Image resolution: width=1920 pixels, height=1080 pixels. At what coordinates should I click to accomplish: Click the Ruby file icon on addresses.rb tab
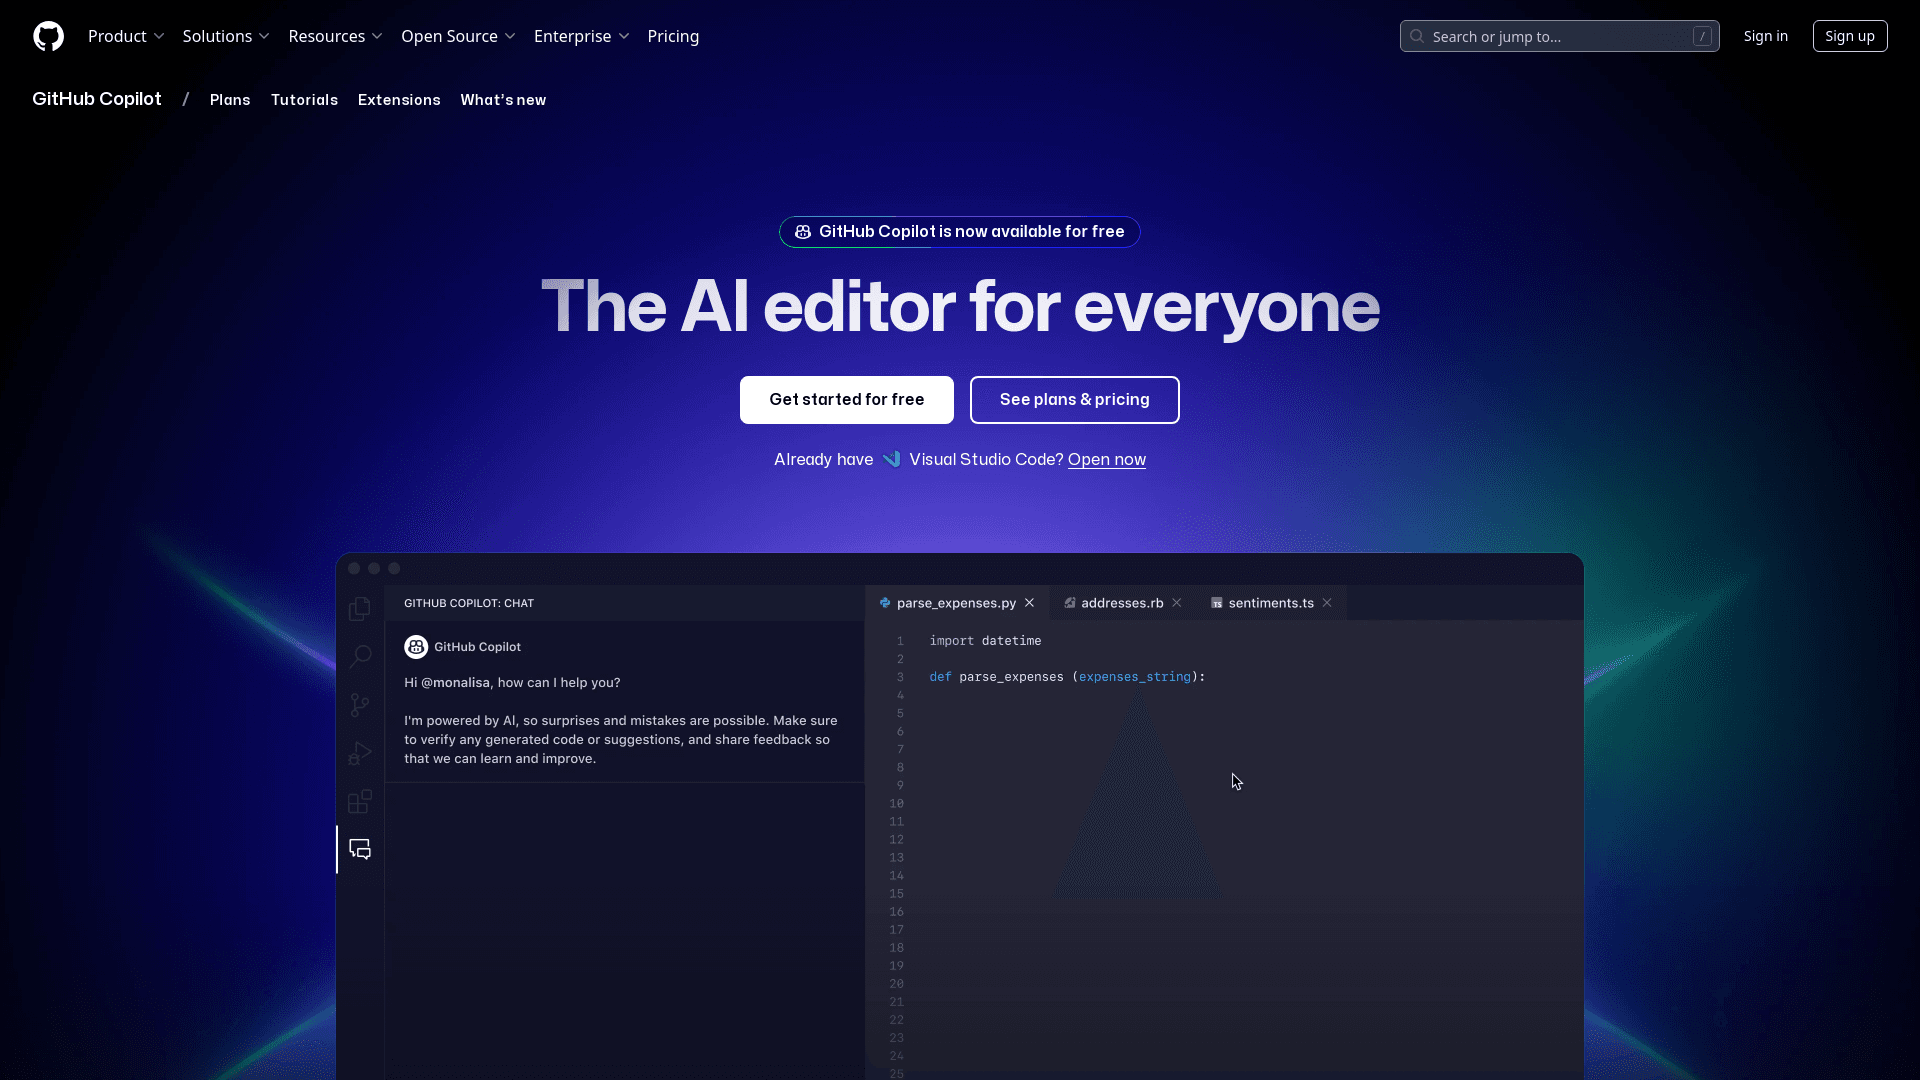[x=1070, y=603]
